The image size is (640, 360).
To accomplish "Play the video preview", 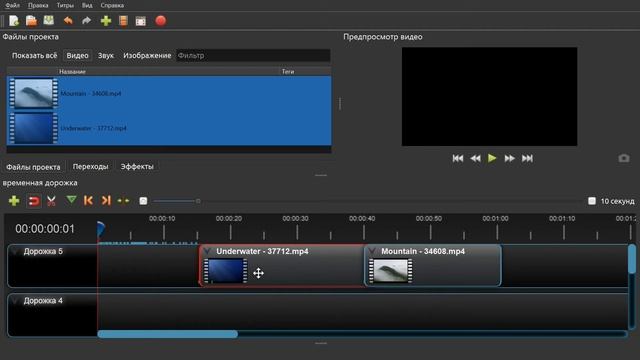I will tap(492, 158).
